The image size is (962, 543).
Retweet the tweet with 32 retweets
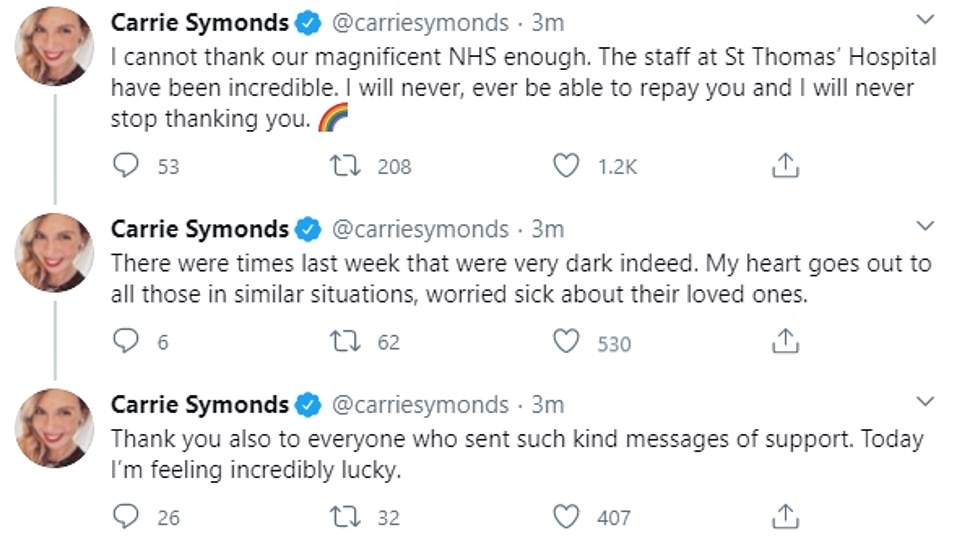[x=343, y=517]
